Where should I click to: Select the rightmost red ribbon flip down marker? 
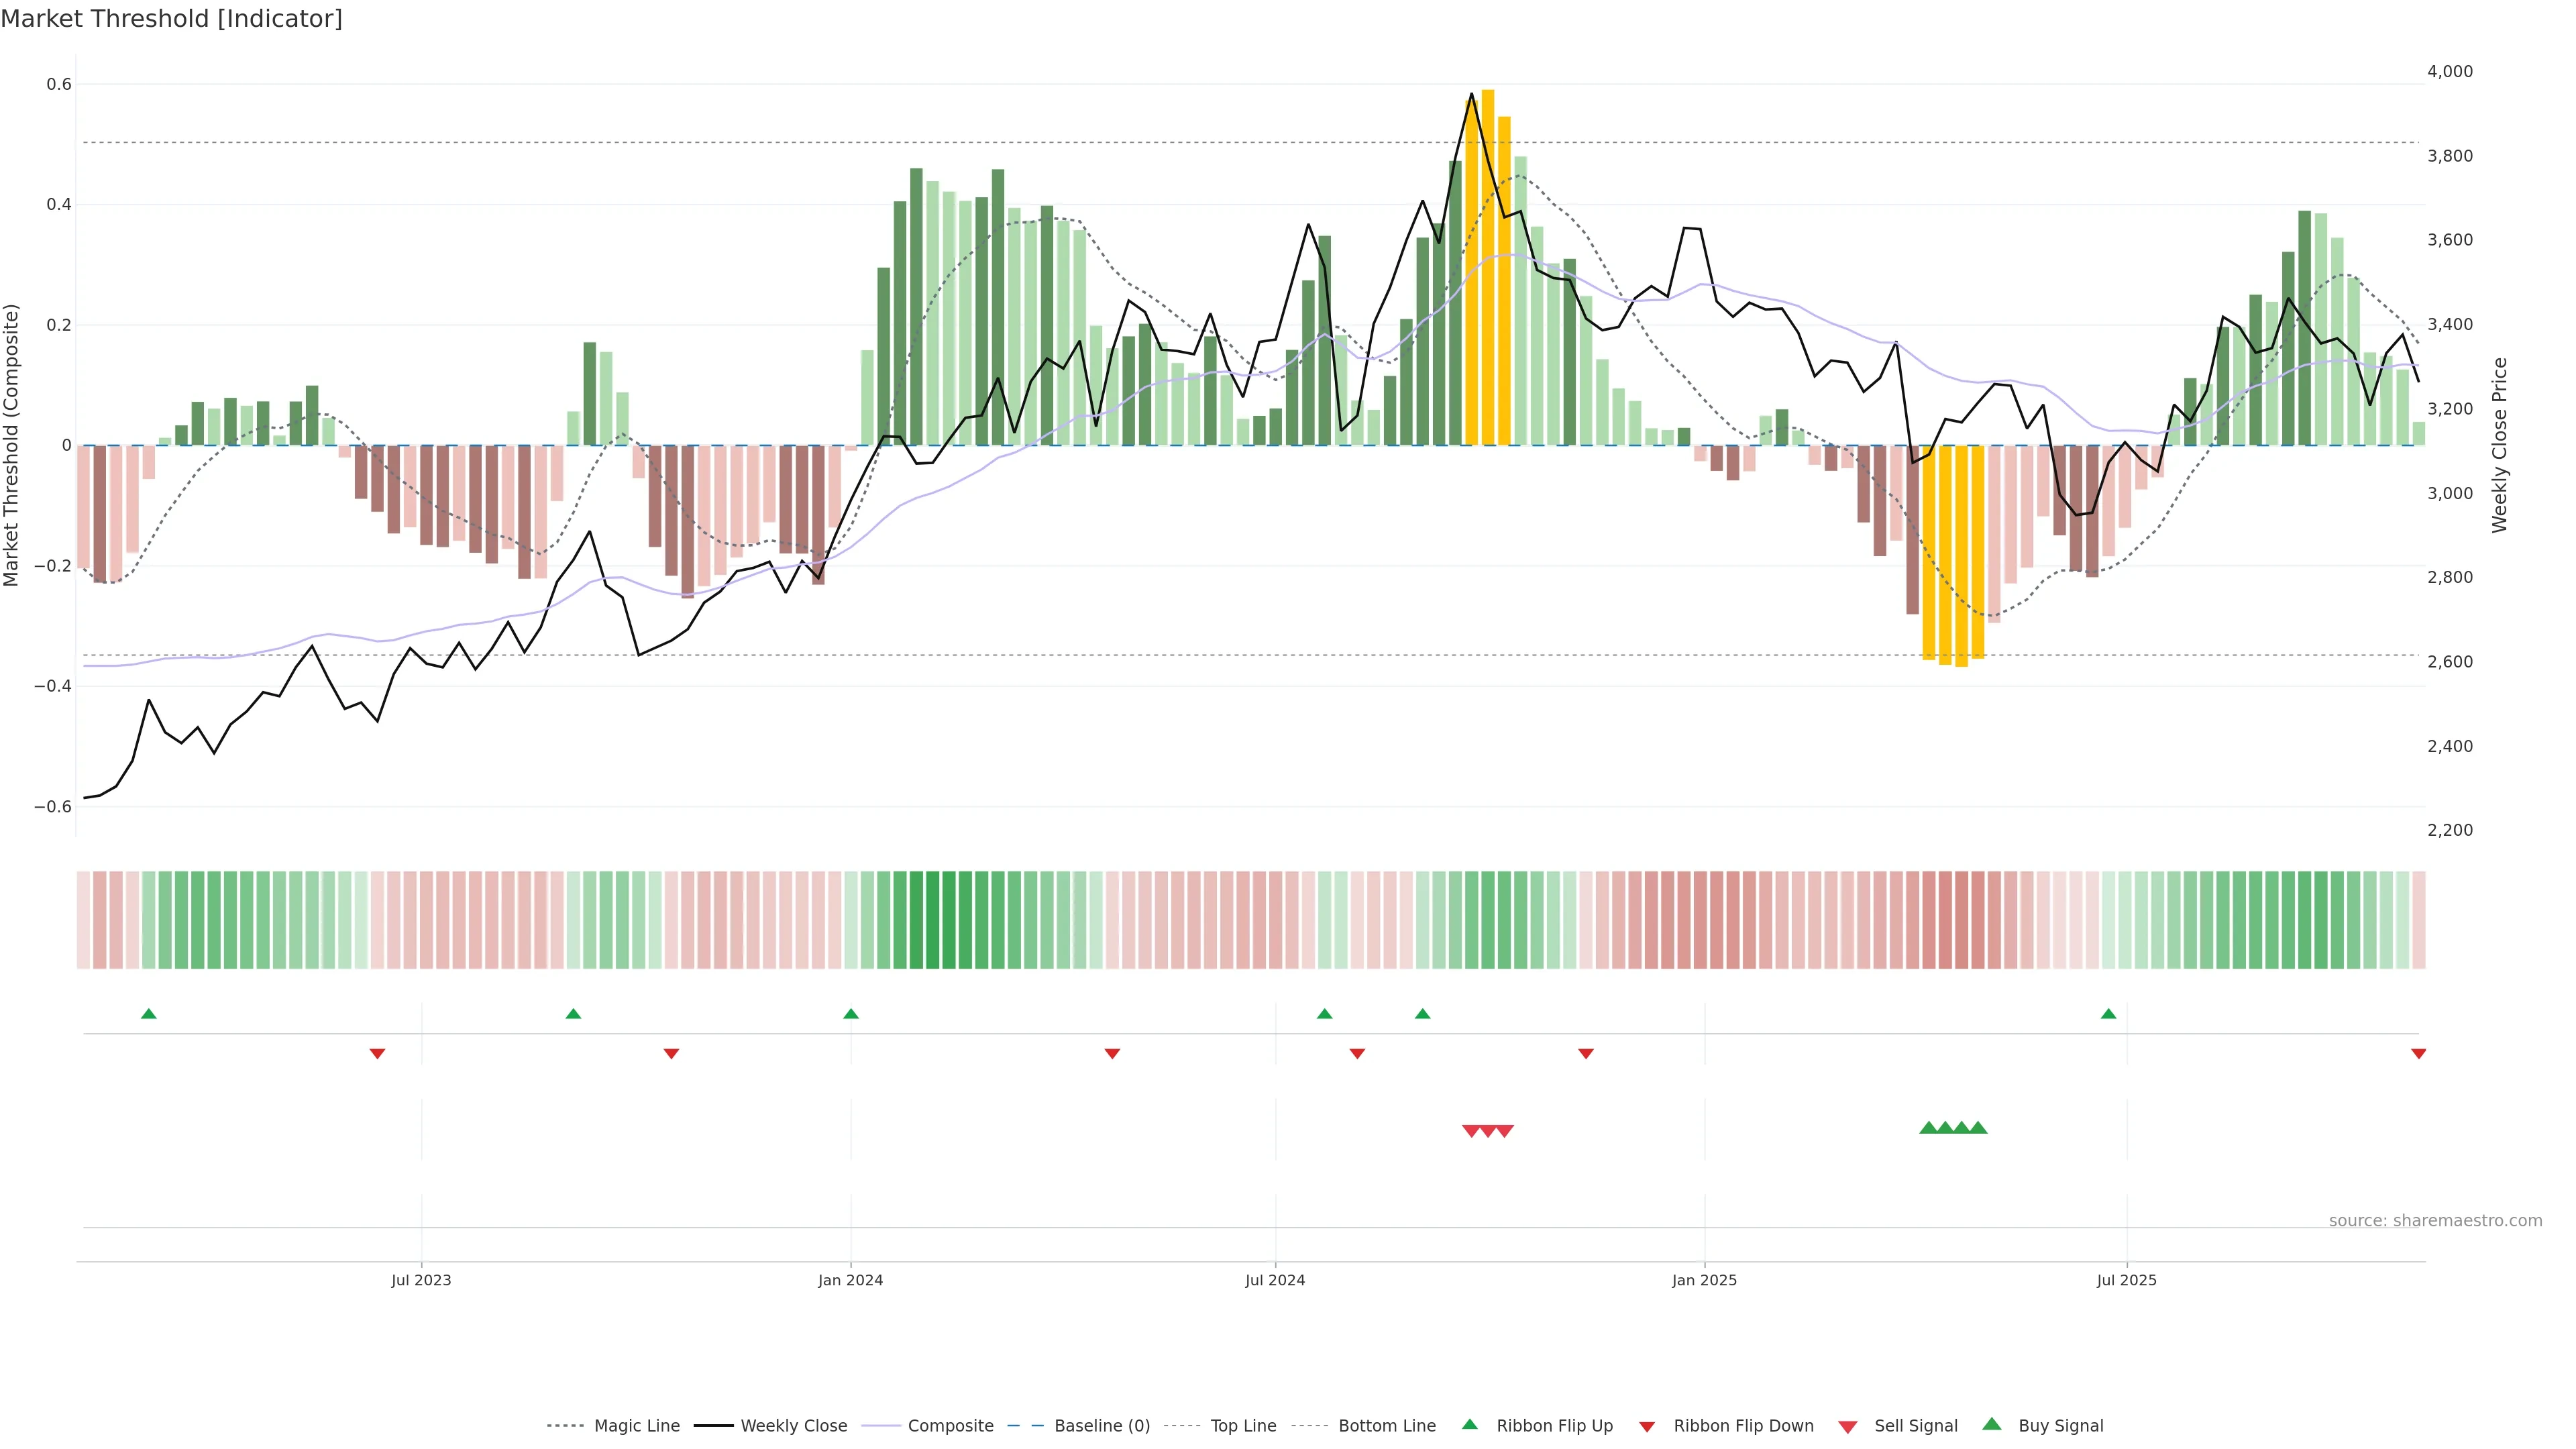pos(2418,1053)
